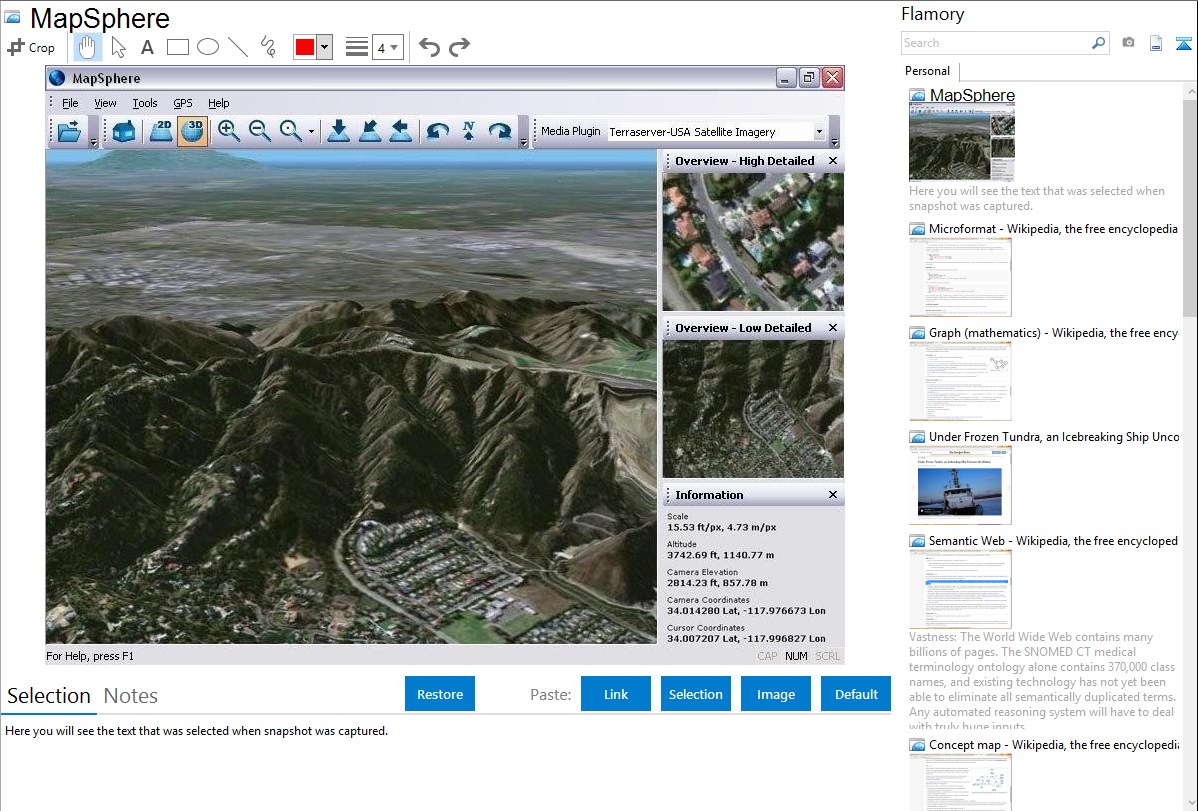Click the high detailed overview image
Image resolution: width=1198 pixels, height=811 pixels.
click(753, 242)
